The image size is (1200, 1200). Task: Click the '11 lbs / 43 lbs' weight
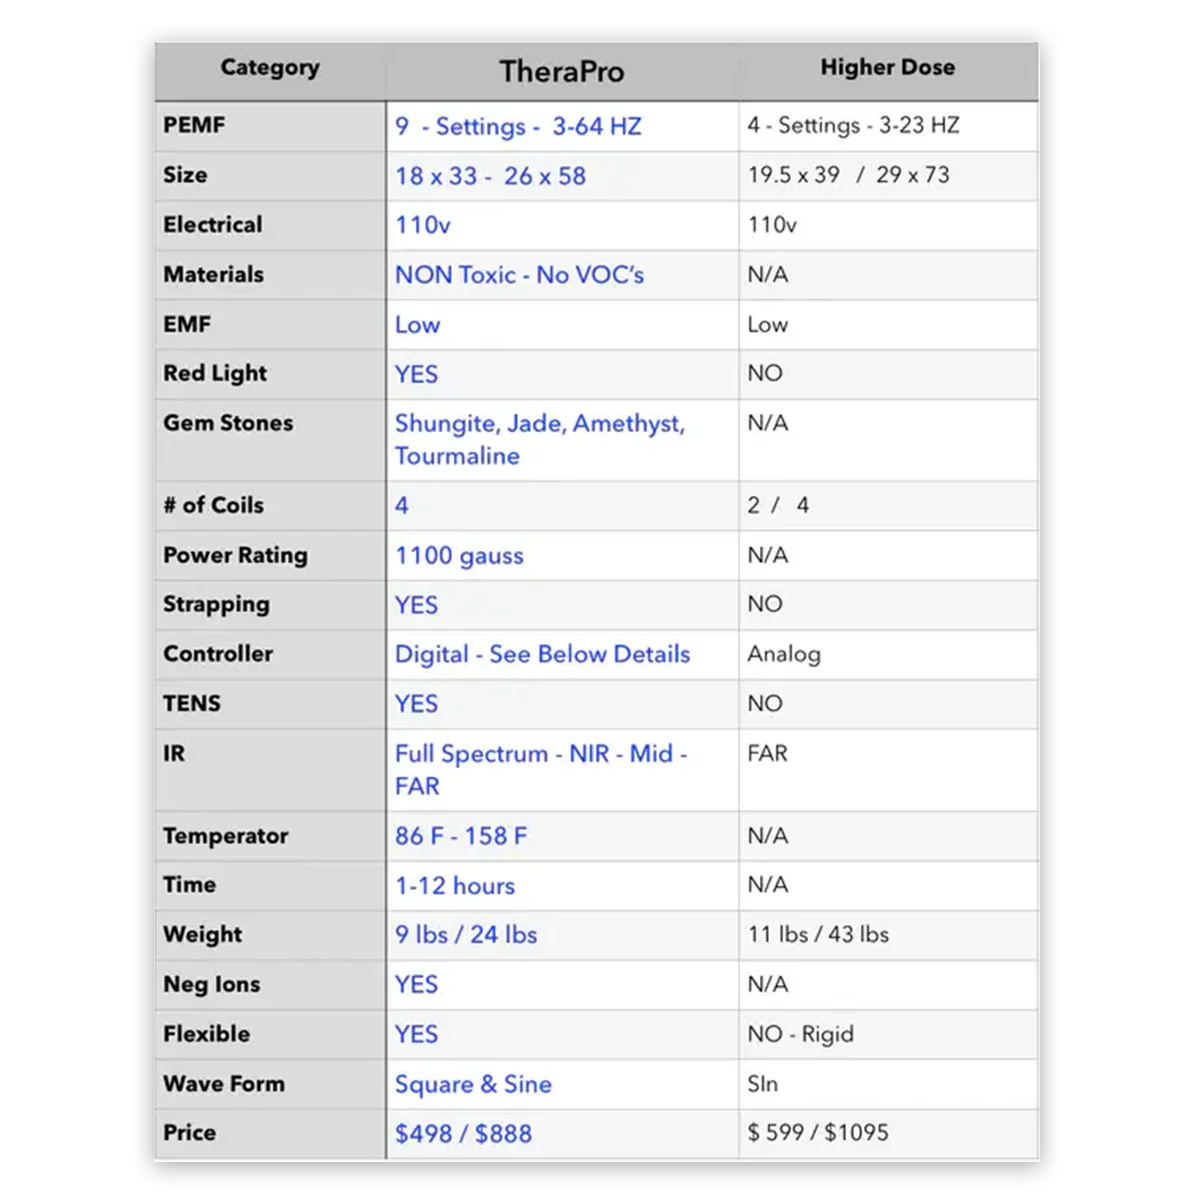coord(818,935)
